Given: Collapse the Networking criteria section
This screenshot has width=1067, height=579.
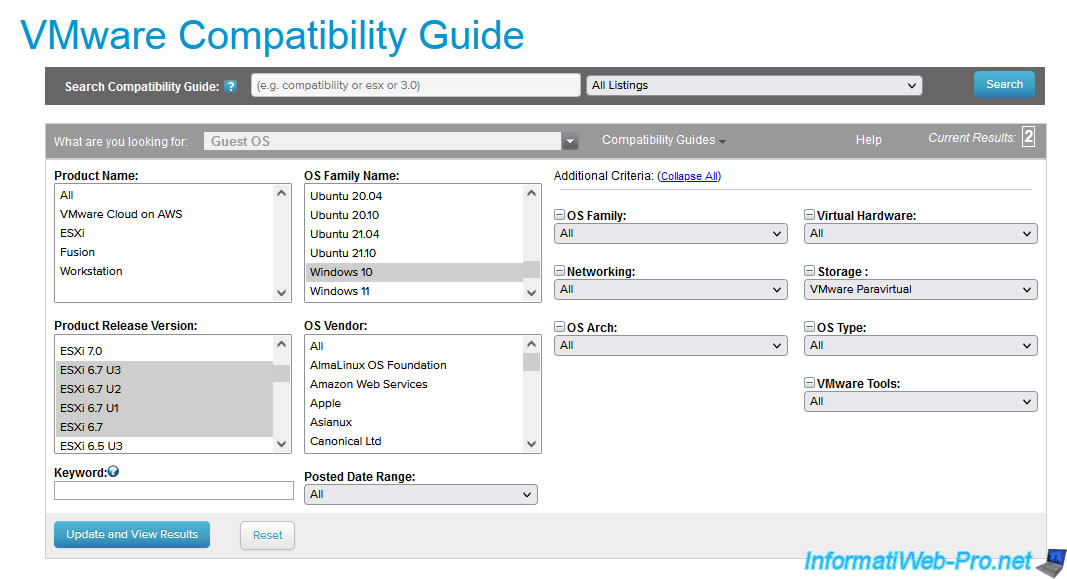Looking at the screenshot, I should pyautogui.click(x=559, y=271).
